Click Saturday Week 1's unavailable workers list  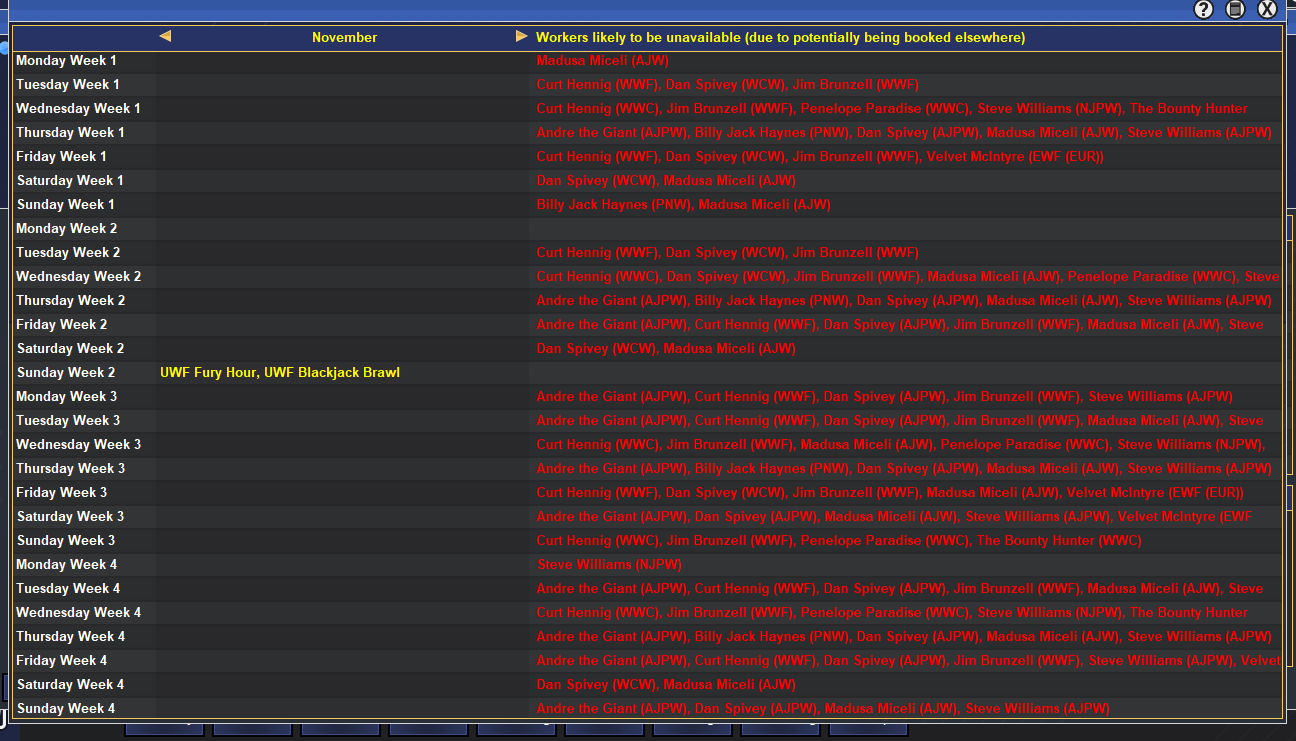(666, 181)
